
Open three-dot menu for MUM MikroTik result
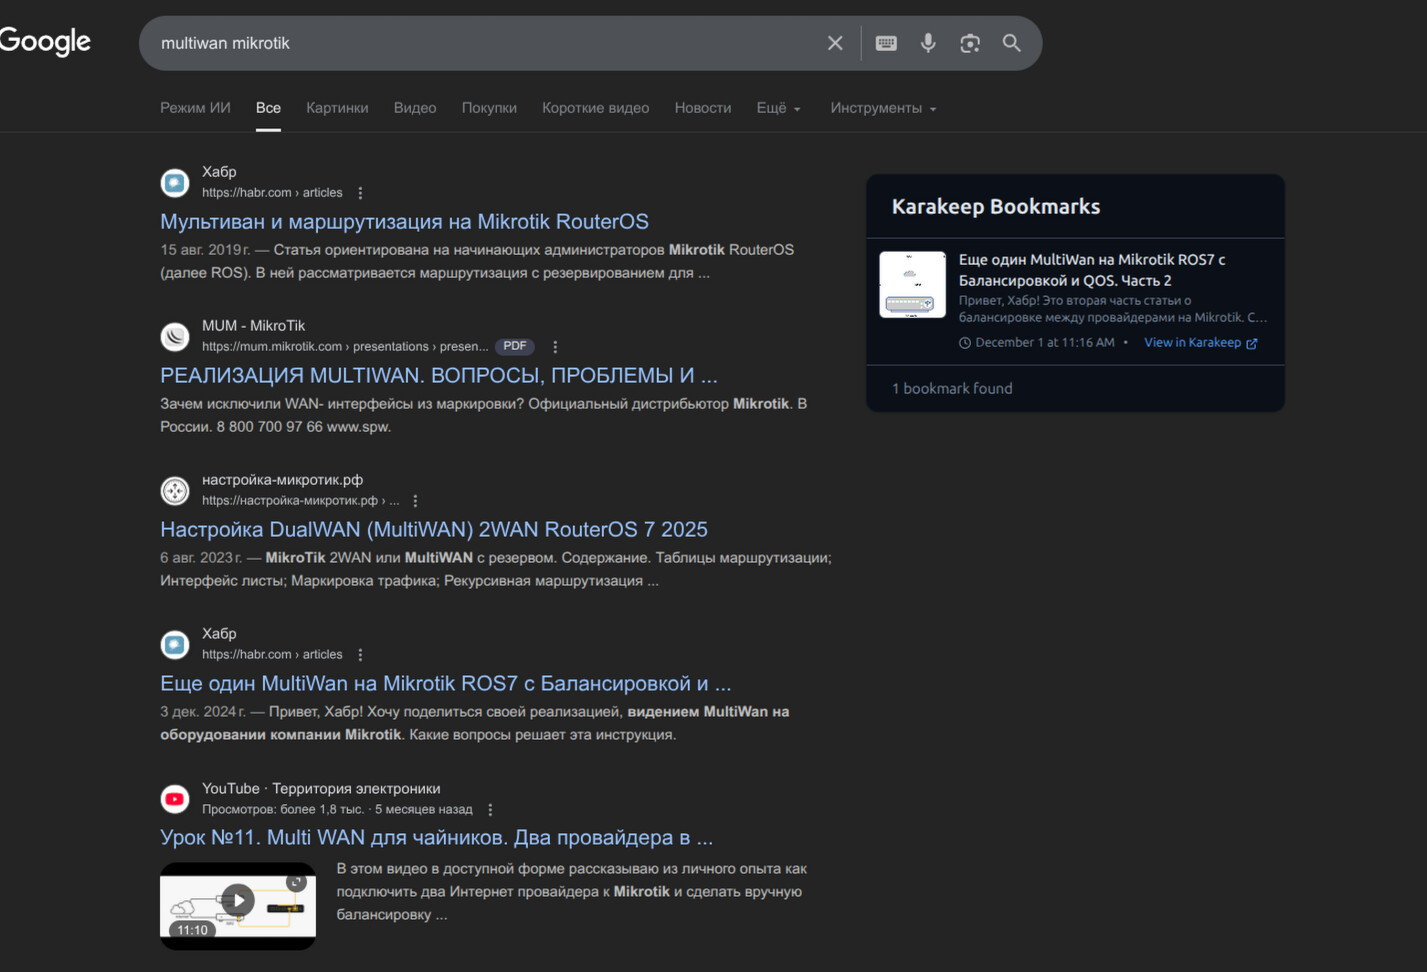point(555,347)
